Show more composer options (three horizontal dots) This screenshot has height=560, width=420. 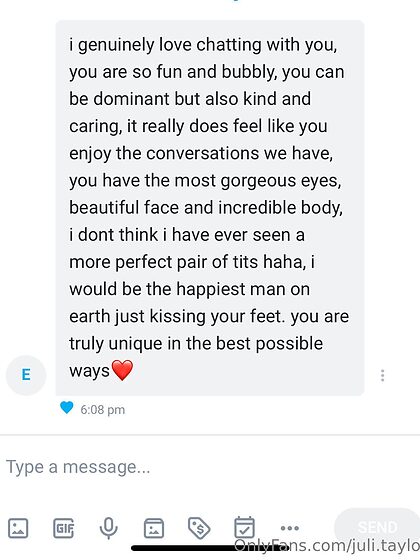tap(290, 528)
